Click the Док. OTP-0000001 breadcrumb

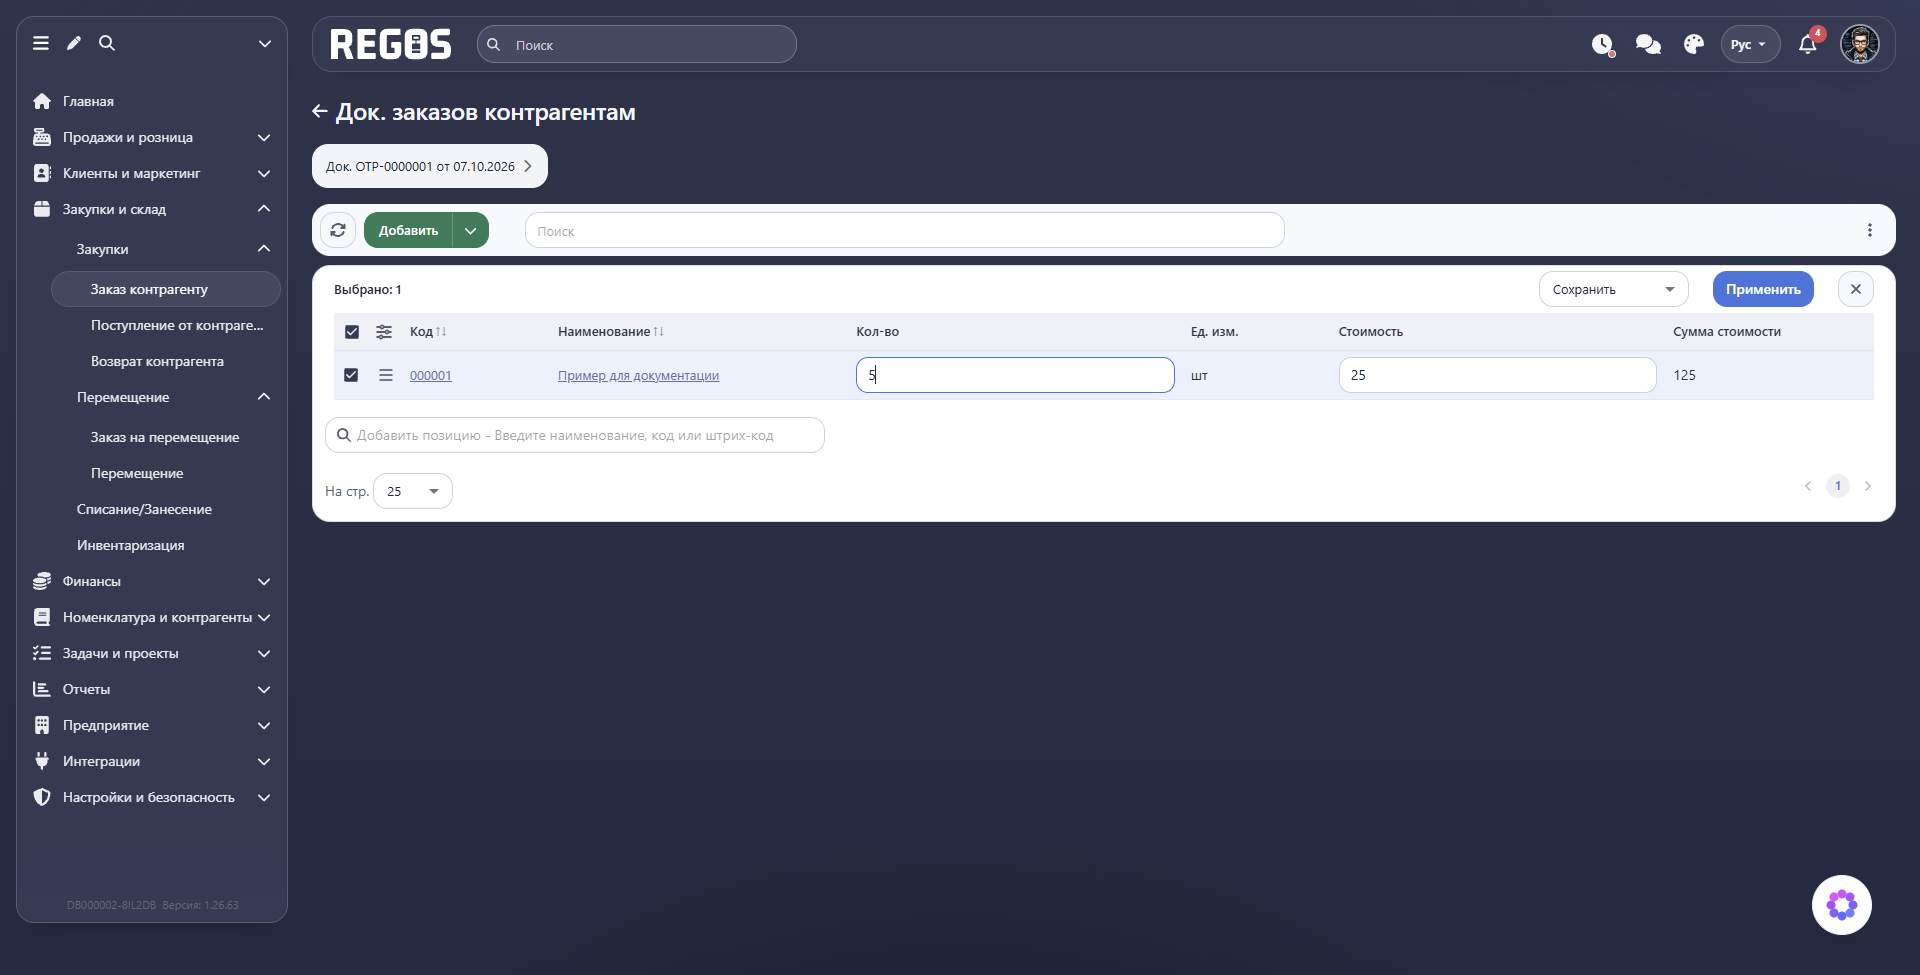click(429, 166)
